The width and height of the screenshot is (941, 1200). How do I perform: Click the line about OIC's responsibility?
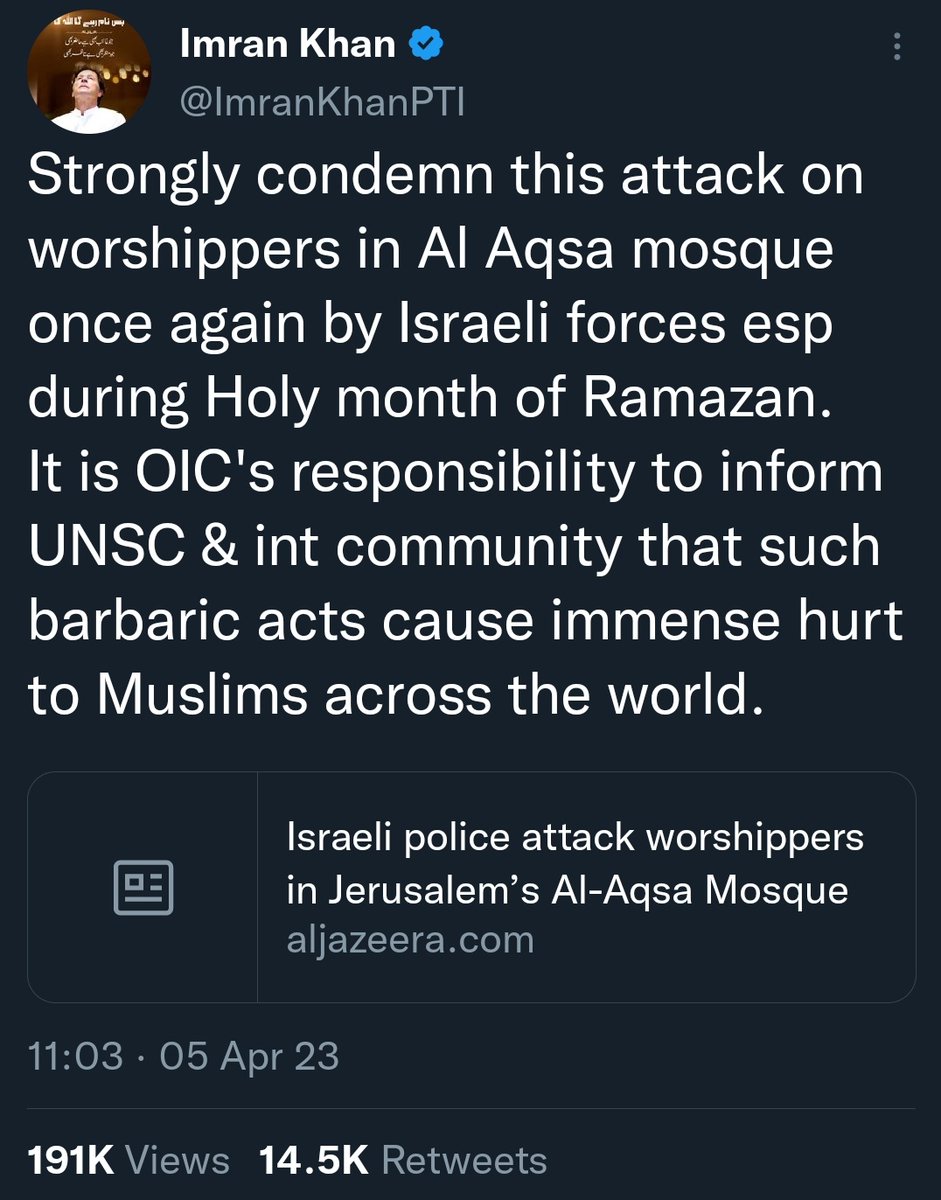coord(456,475)
